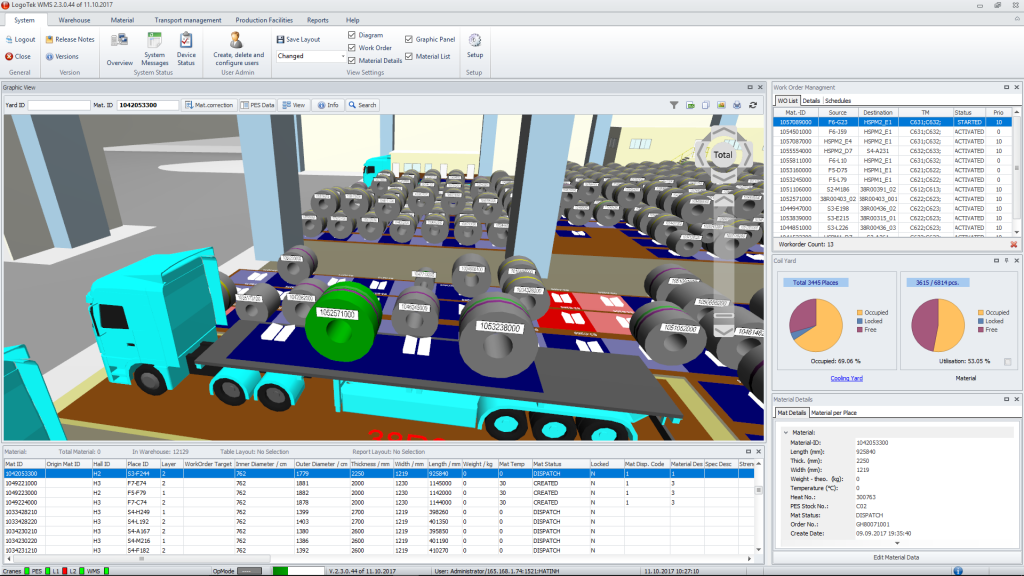This screenshot has height=576, width=1024.
Task: Open the Schedules tab in Work Order Management
Action: tap(838, 101)
